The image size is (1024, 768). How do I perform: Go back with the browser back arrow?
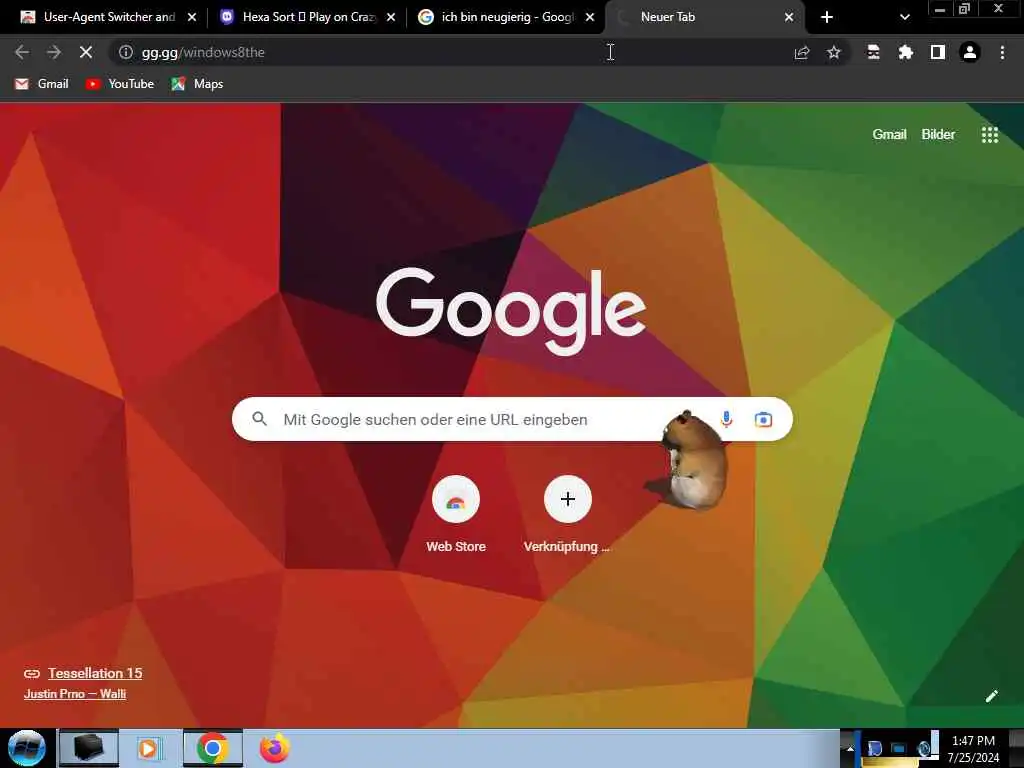pyautogui.click(x=22, y=52)
